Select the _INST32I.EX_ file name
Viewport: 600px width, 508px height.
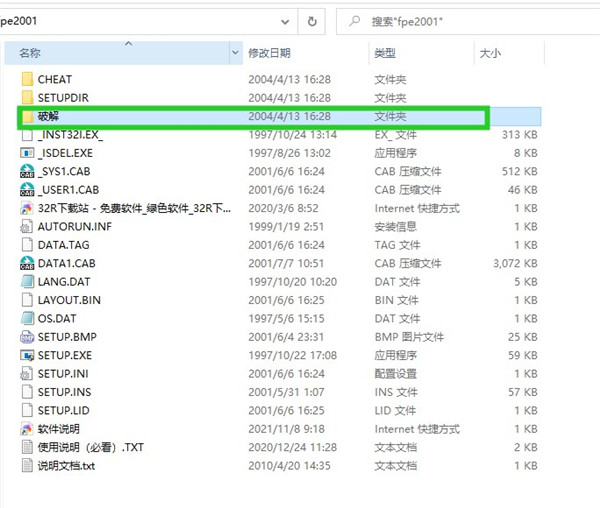(x=70, y=135)
